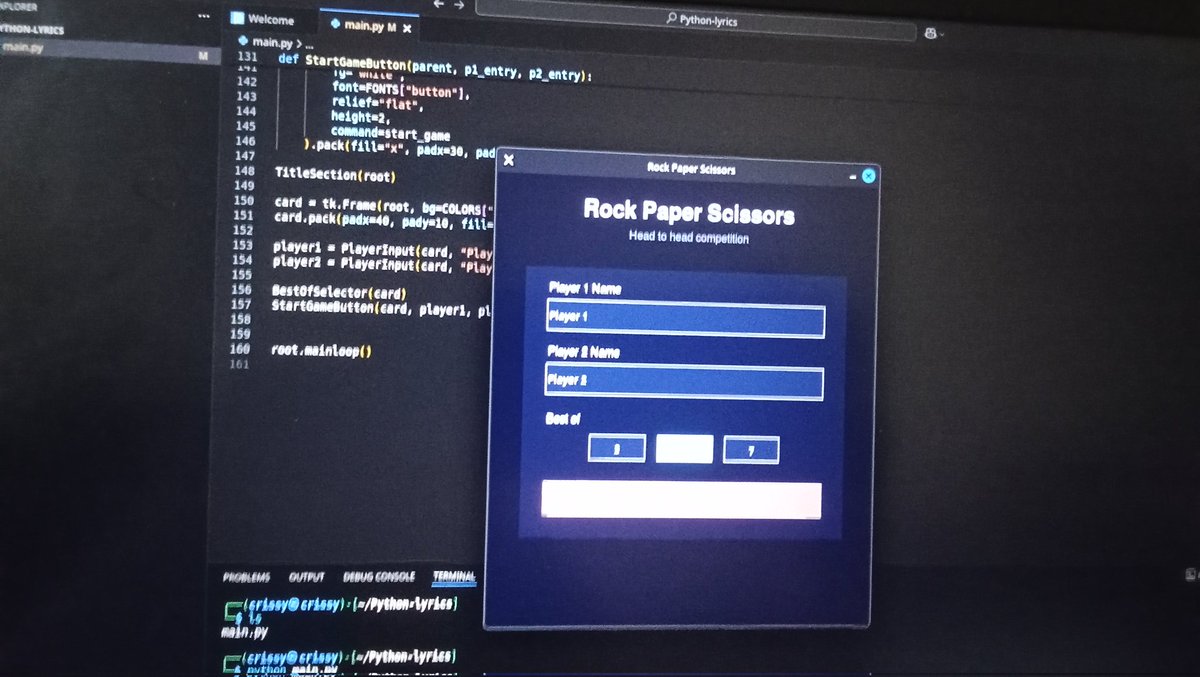Screen dimensions: 1200x677
Task: Click the command=start_game code line
Action: 391,135
